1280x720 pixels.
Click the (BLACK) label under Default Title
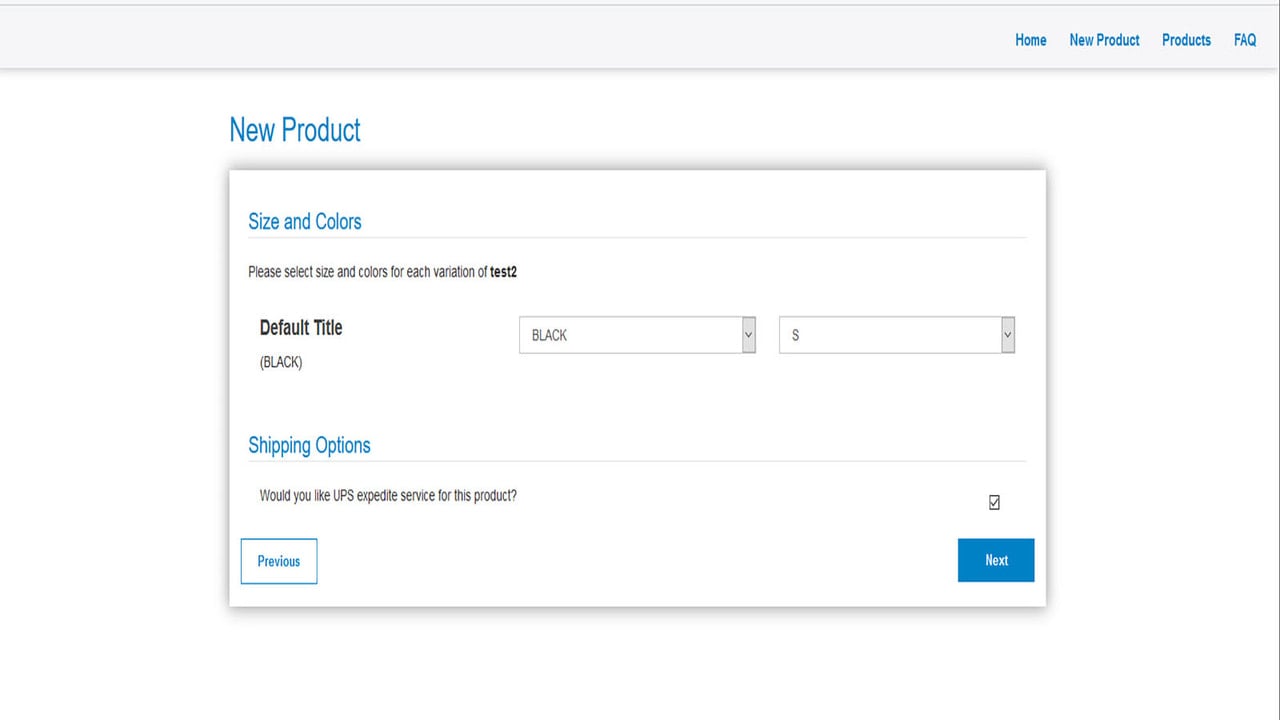281,362
